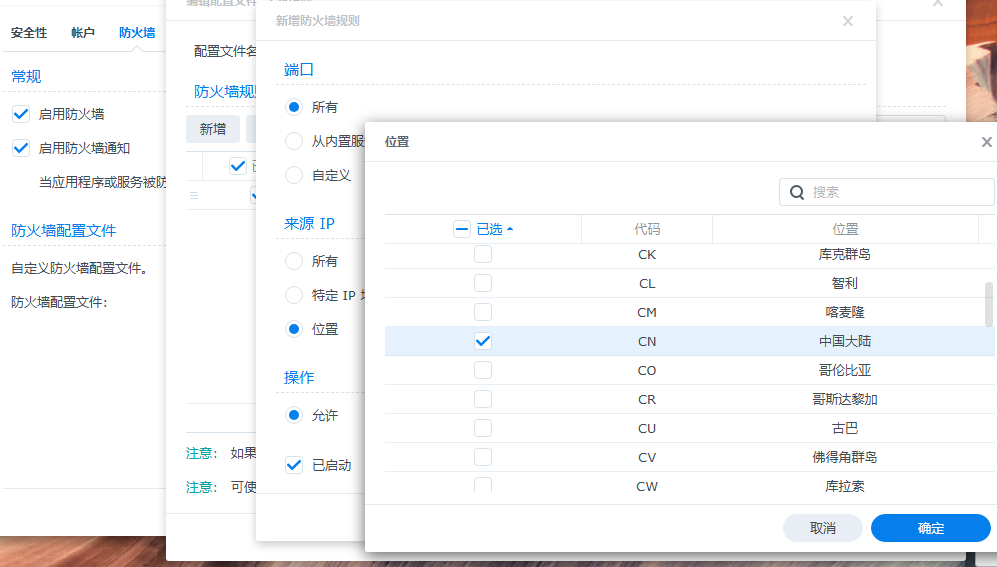Close the 位置 dialog with X
This screenshot has width=997, height=567.
pos(986,142)
